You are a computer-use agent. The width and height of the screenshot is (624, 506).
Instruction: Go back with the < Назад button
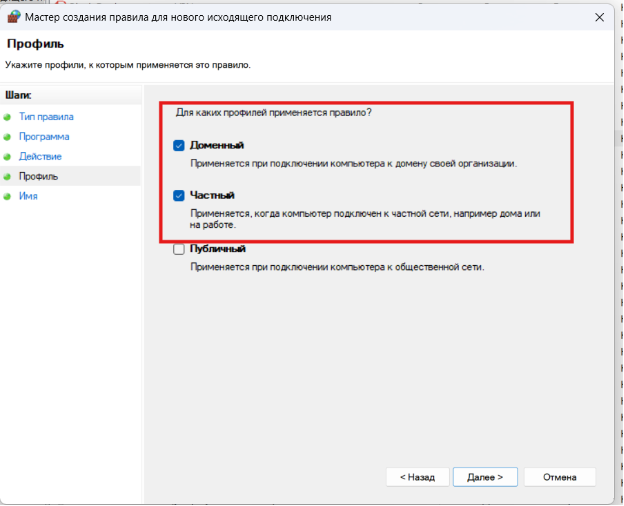click(x=416, y=477)
